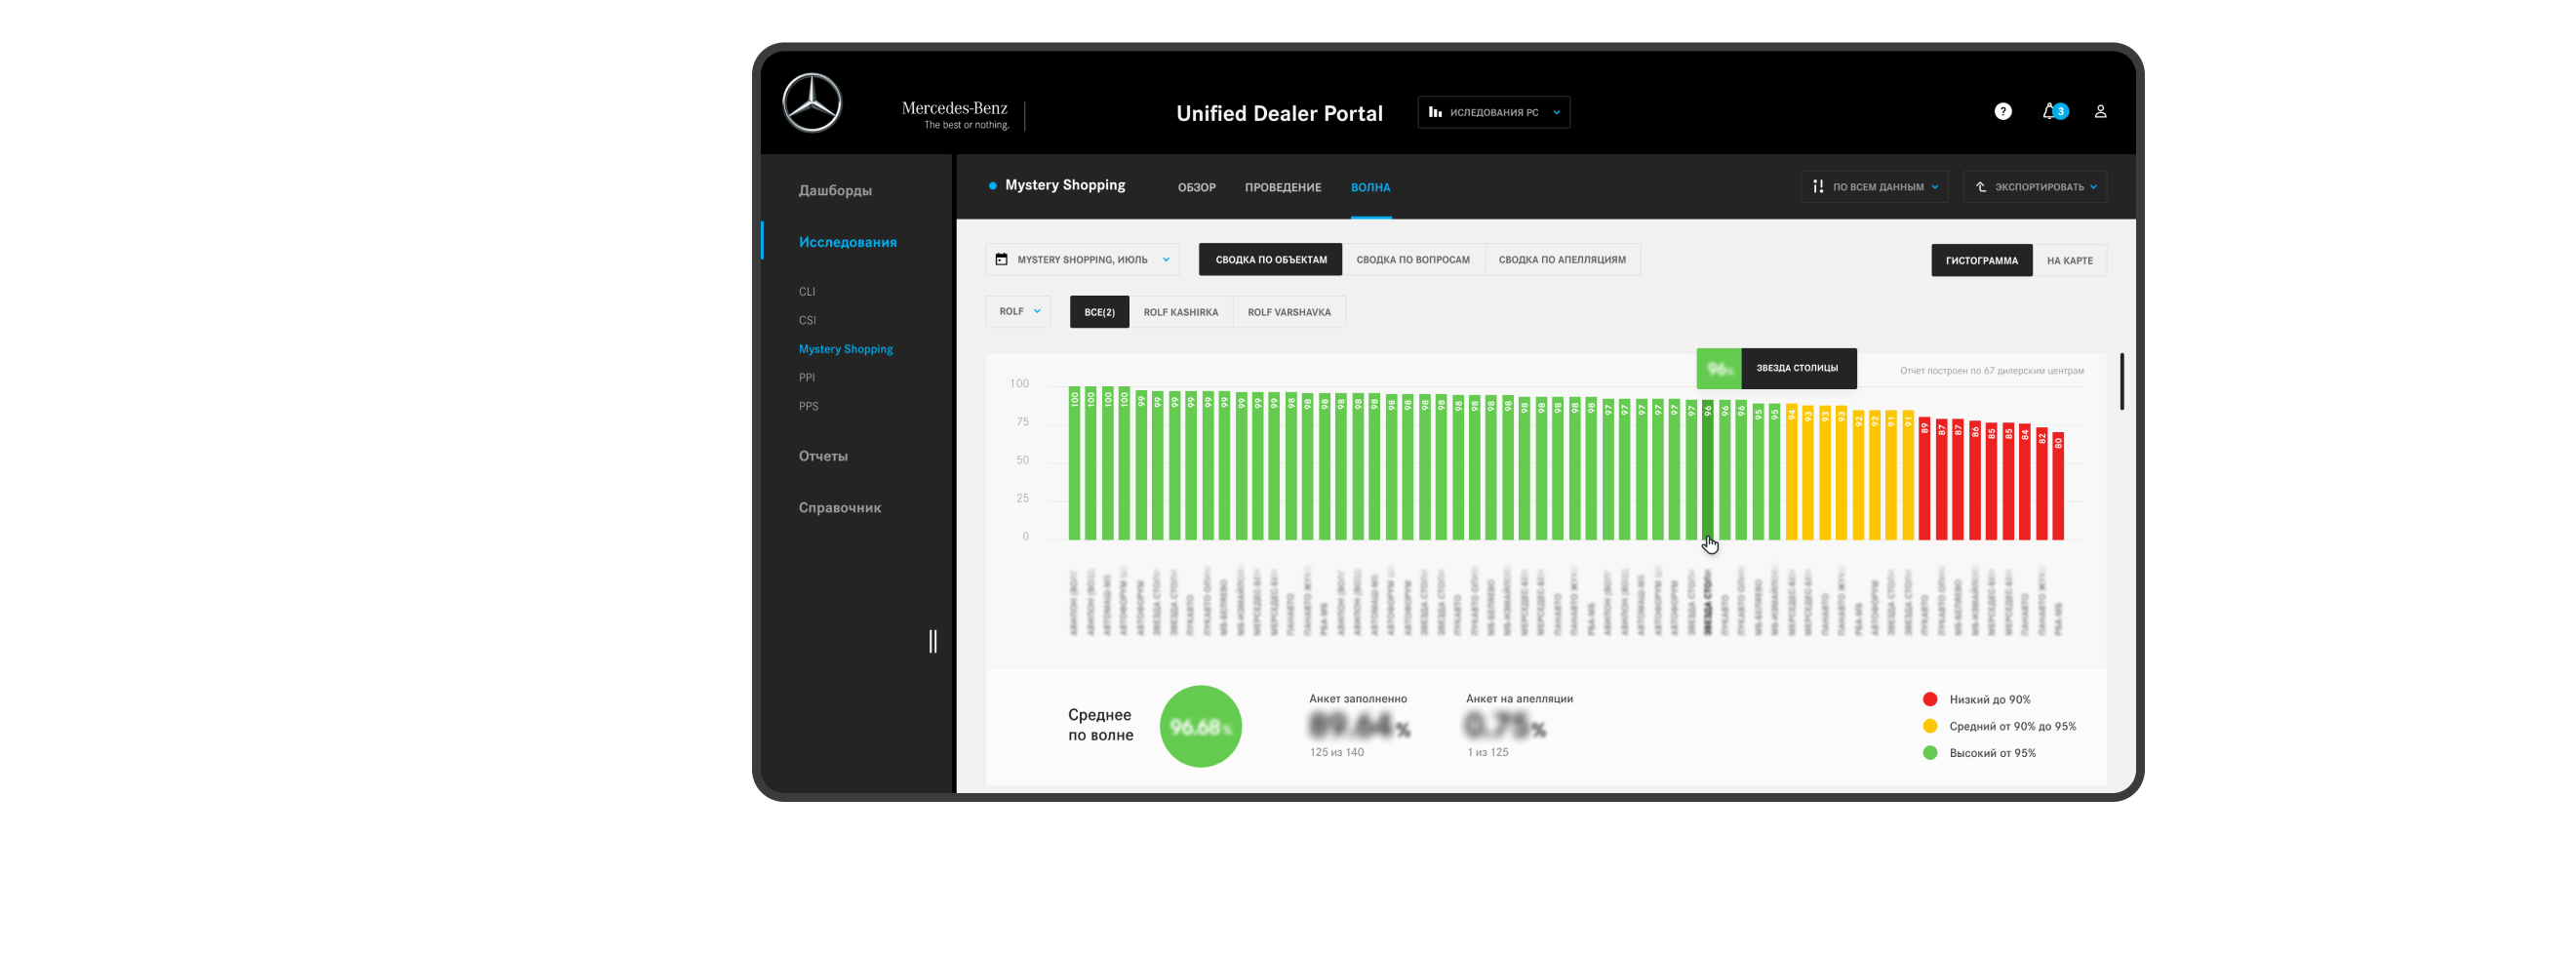Screen dimensions: 2576x957
Task: Click the Mystery Shopping page title
Action: coord(1064,185)
